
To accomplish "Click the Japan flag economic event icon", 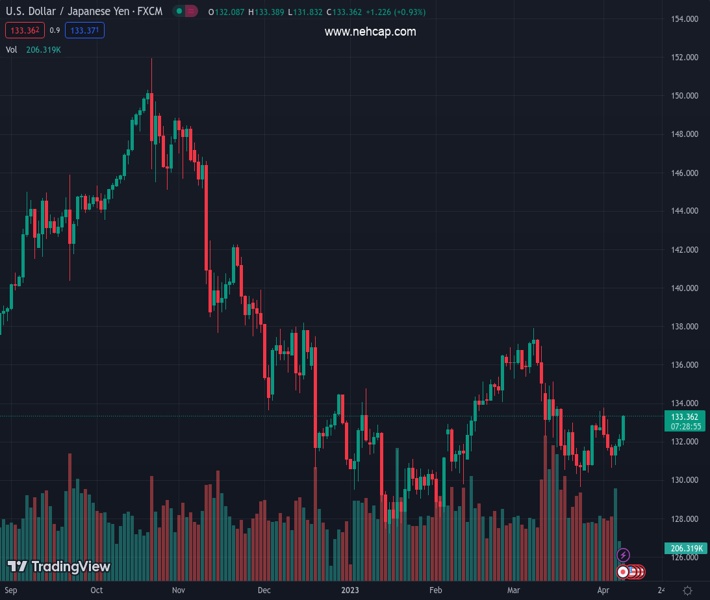I will [x=624, y=571].
